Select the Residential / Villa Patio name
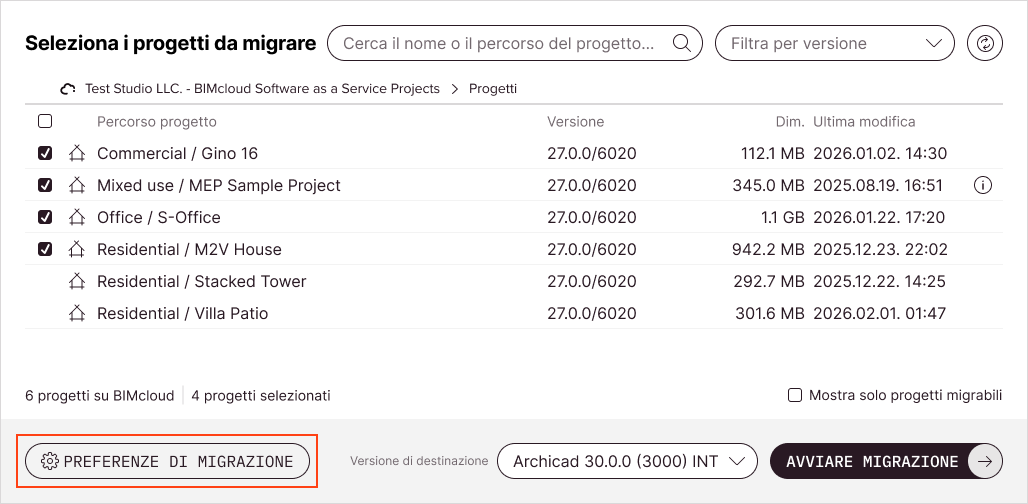 (183, 313)
